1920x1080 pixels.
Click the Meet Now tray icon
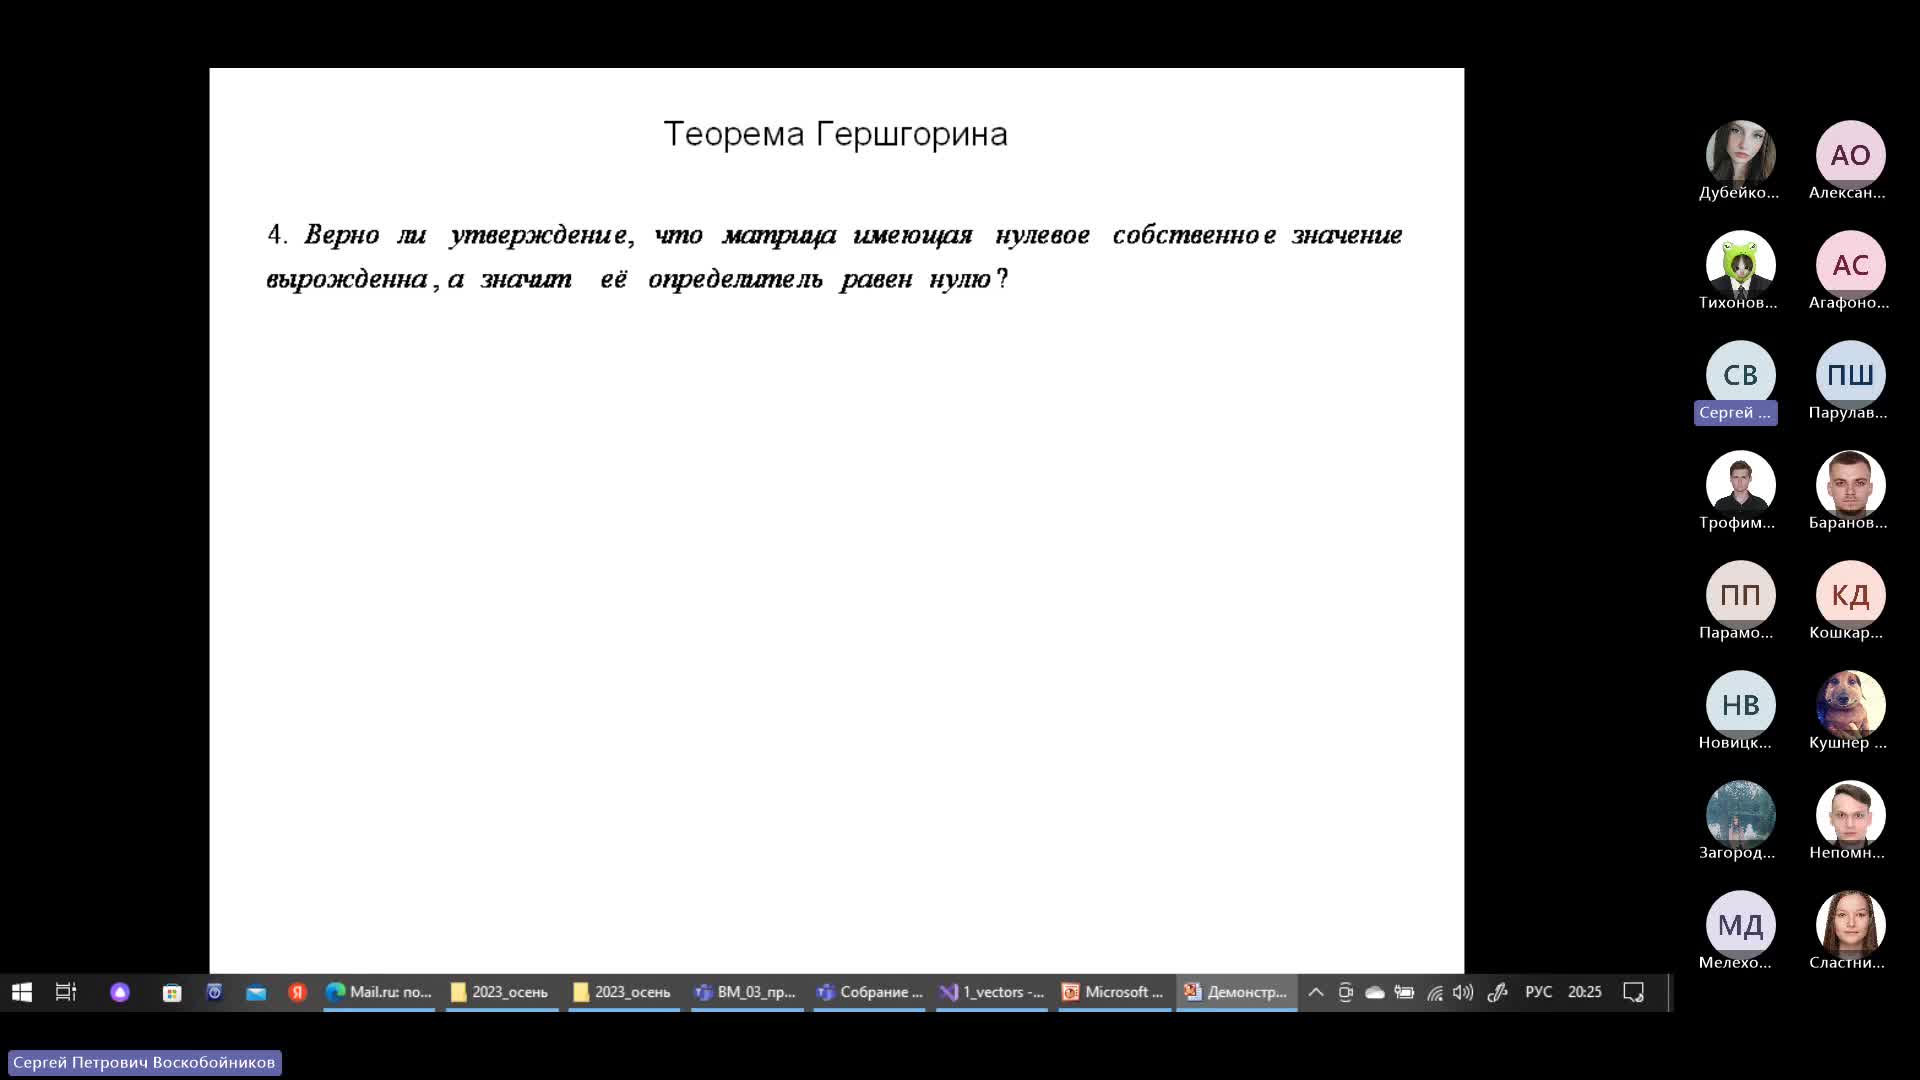1345,992
